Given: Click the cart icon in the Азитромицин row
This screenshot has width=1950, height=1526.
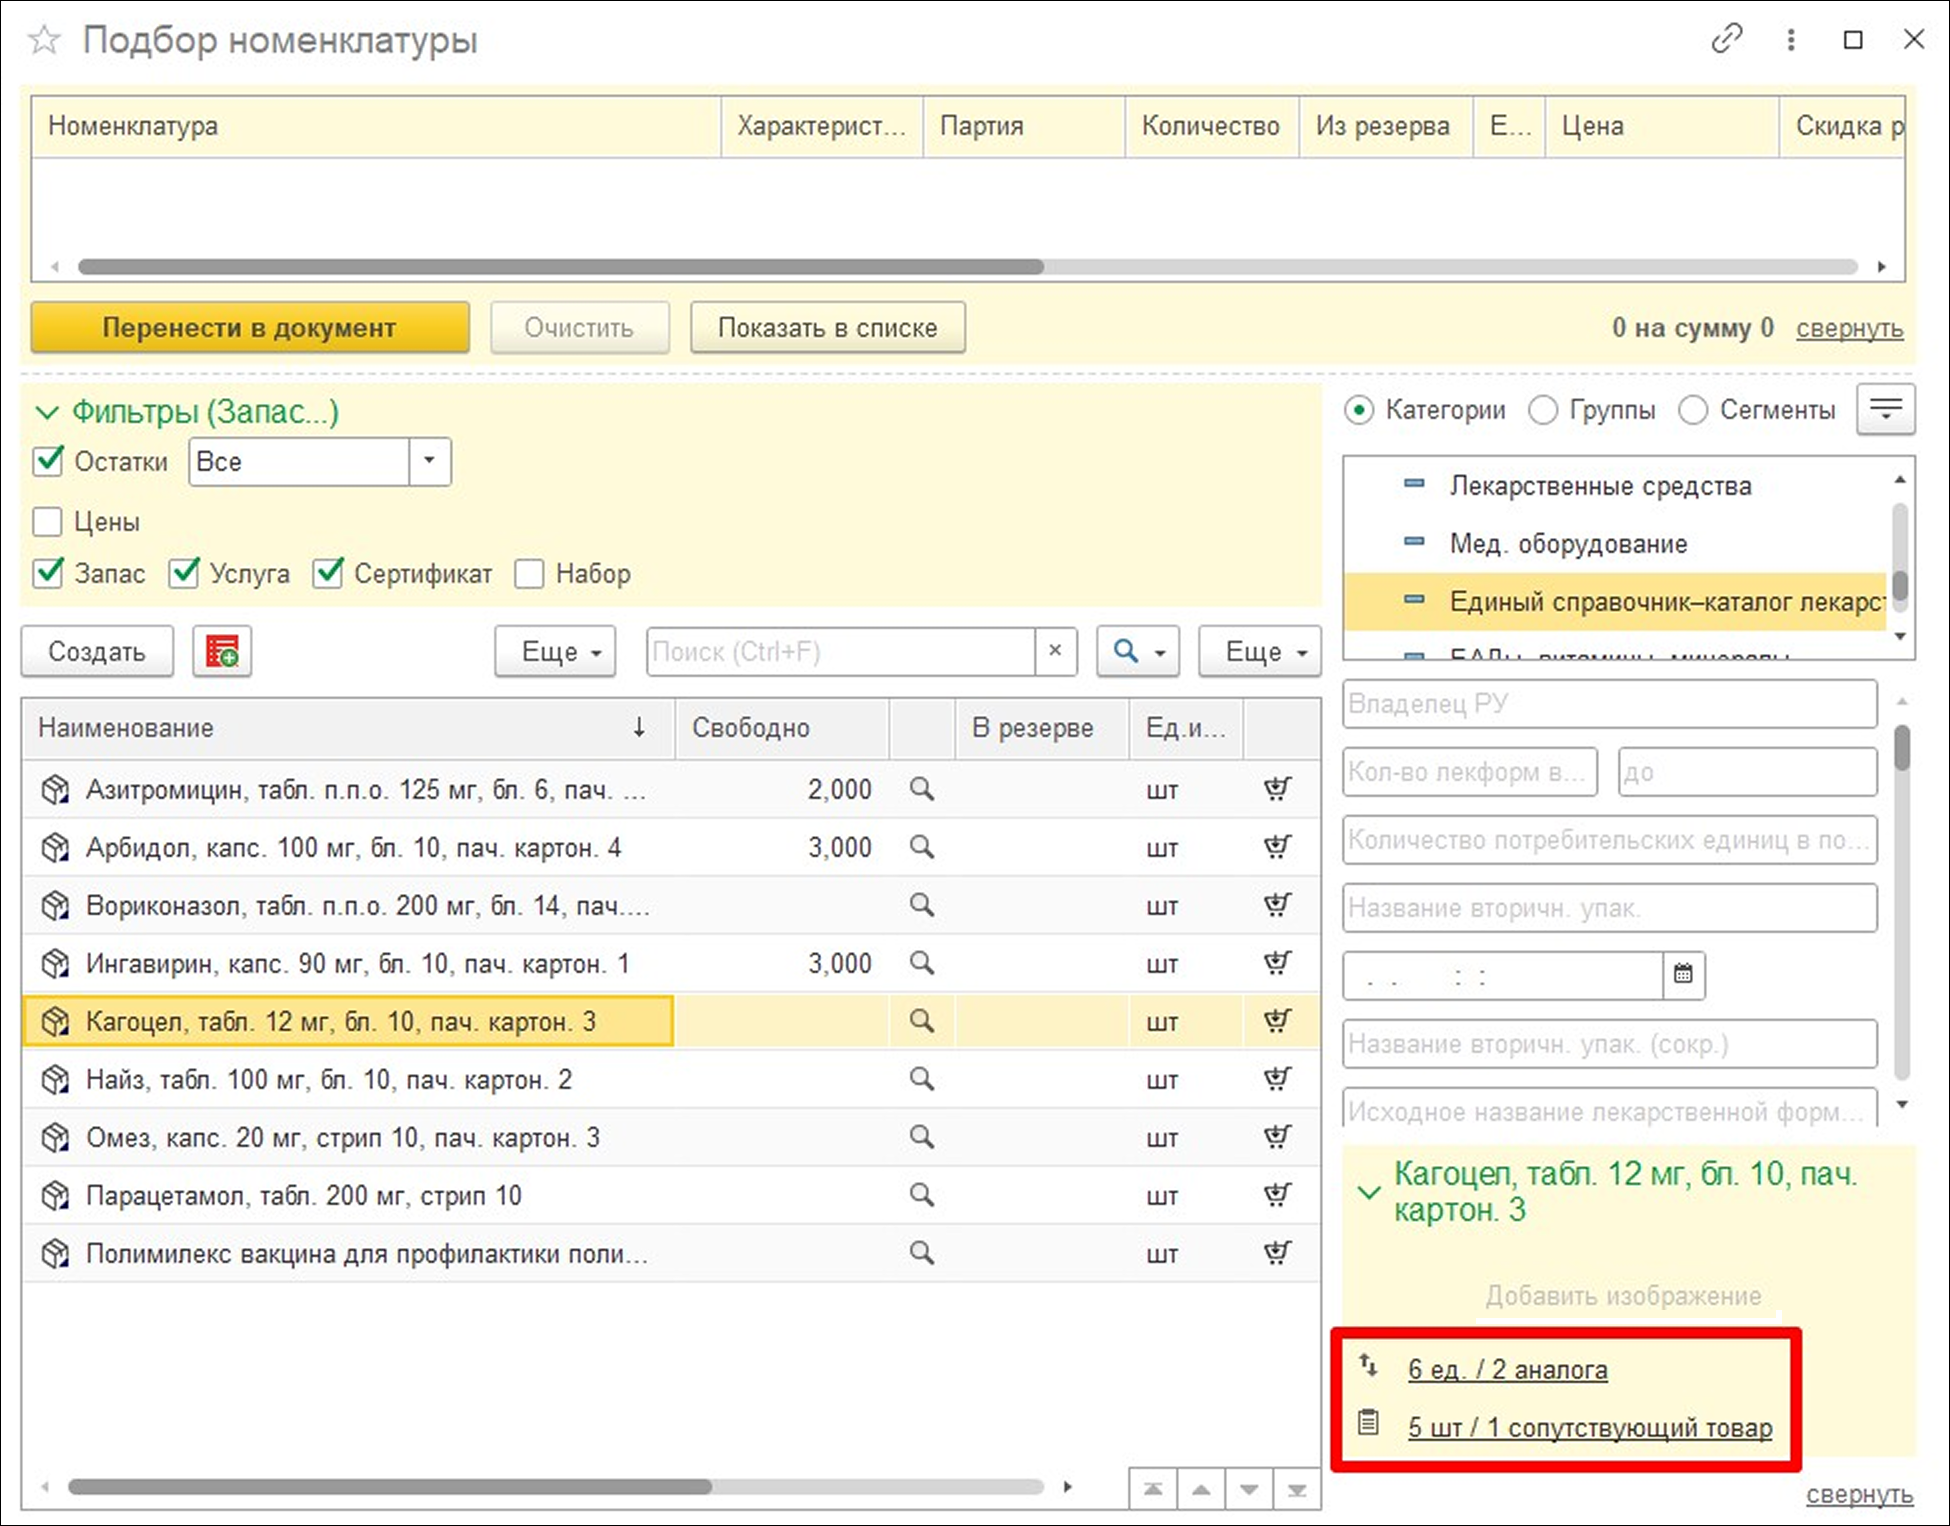Looking at the screenshot, I should 1277,789.
